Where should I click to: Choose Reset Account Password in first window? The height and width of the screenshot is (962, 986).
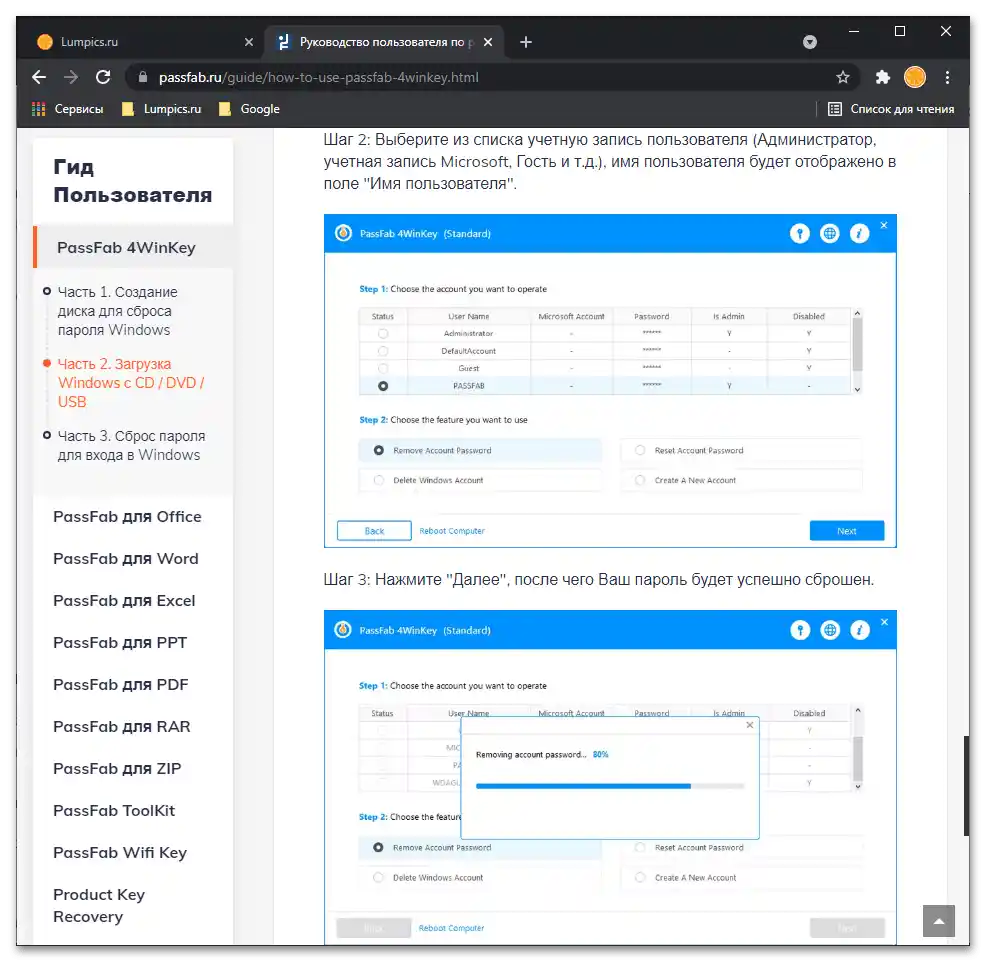[x=741, y=451]
